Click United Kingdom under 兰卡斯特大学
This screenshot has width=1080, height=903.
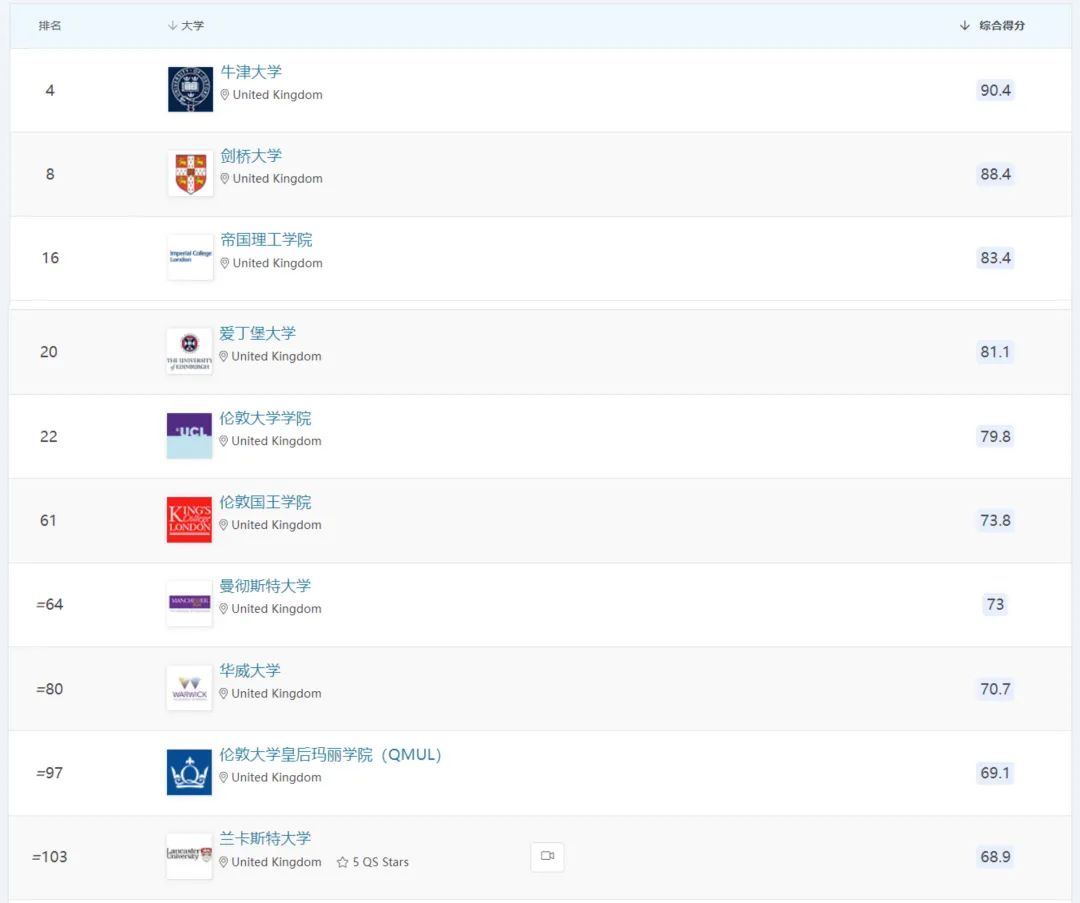point(276,862)
